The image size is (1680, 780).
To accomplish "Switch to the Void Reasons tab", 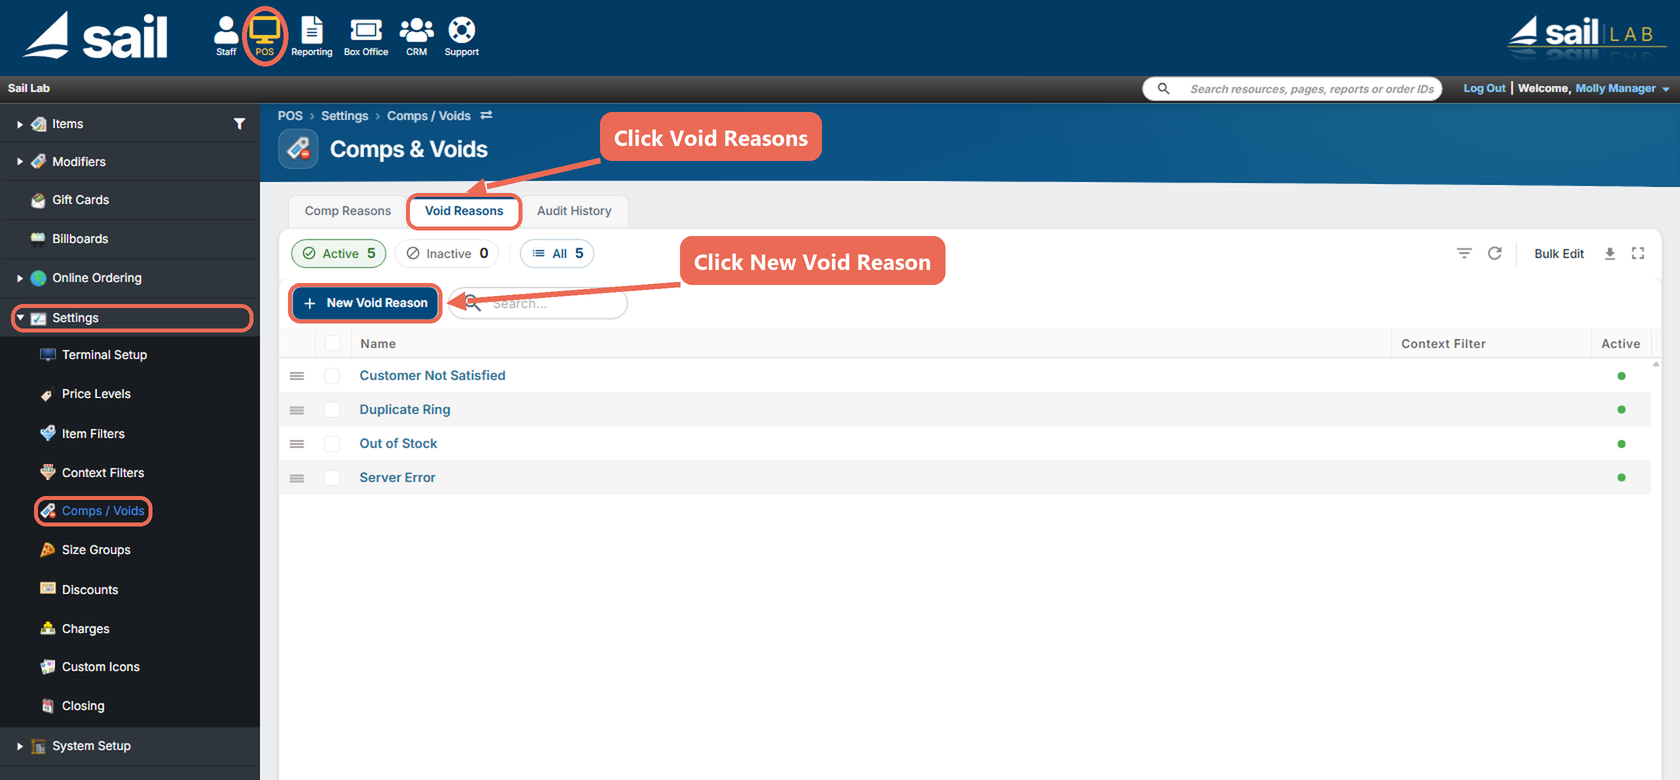I will coord(464,211).
